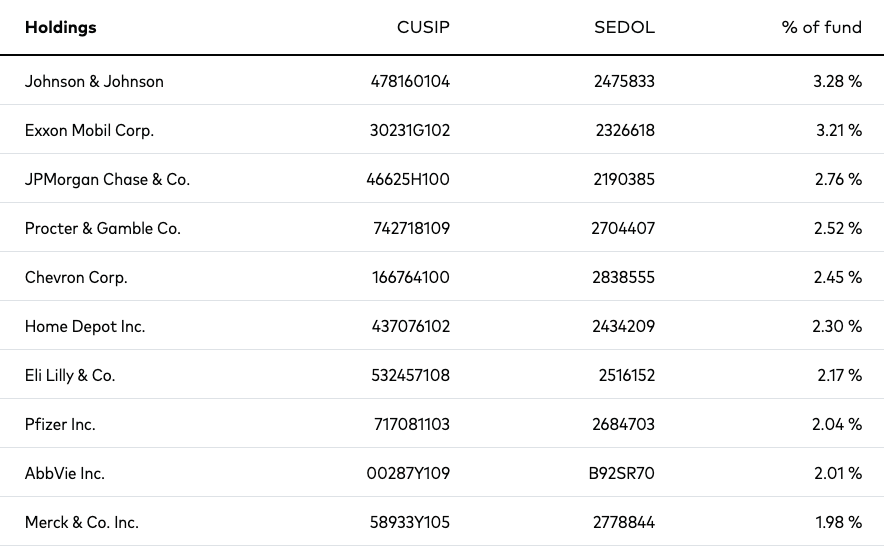Click the CUSIP column header
884x554 pixels.
pyautogui.click(x=423, y=27)
